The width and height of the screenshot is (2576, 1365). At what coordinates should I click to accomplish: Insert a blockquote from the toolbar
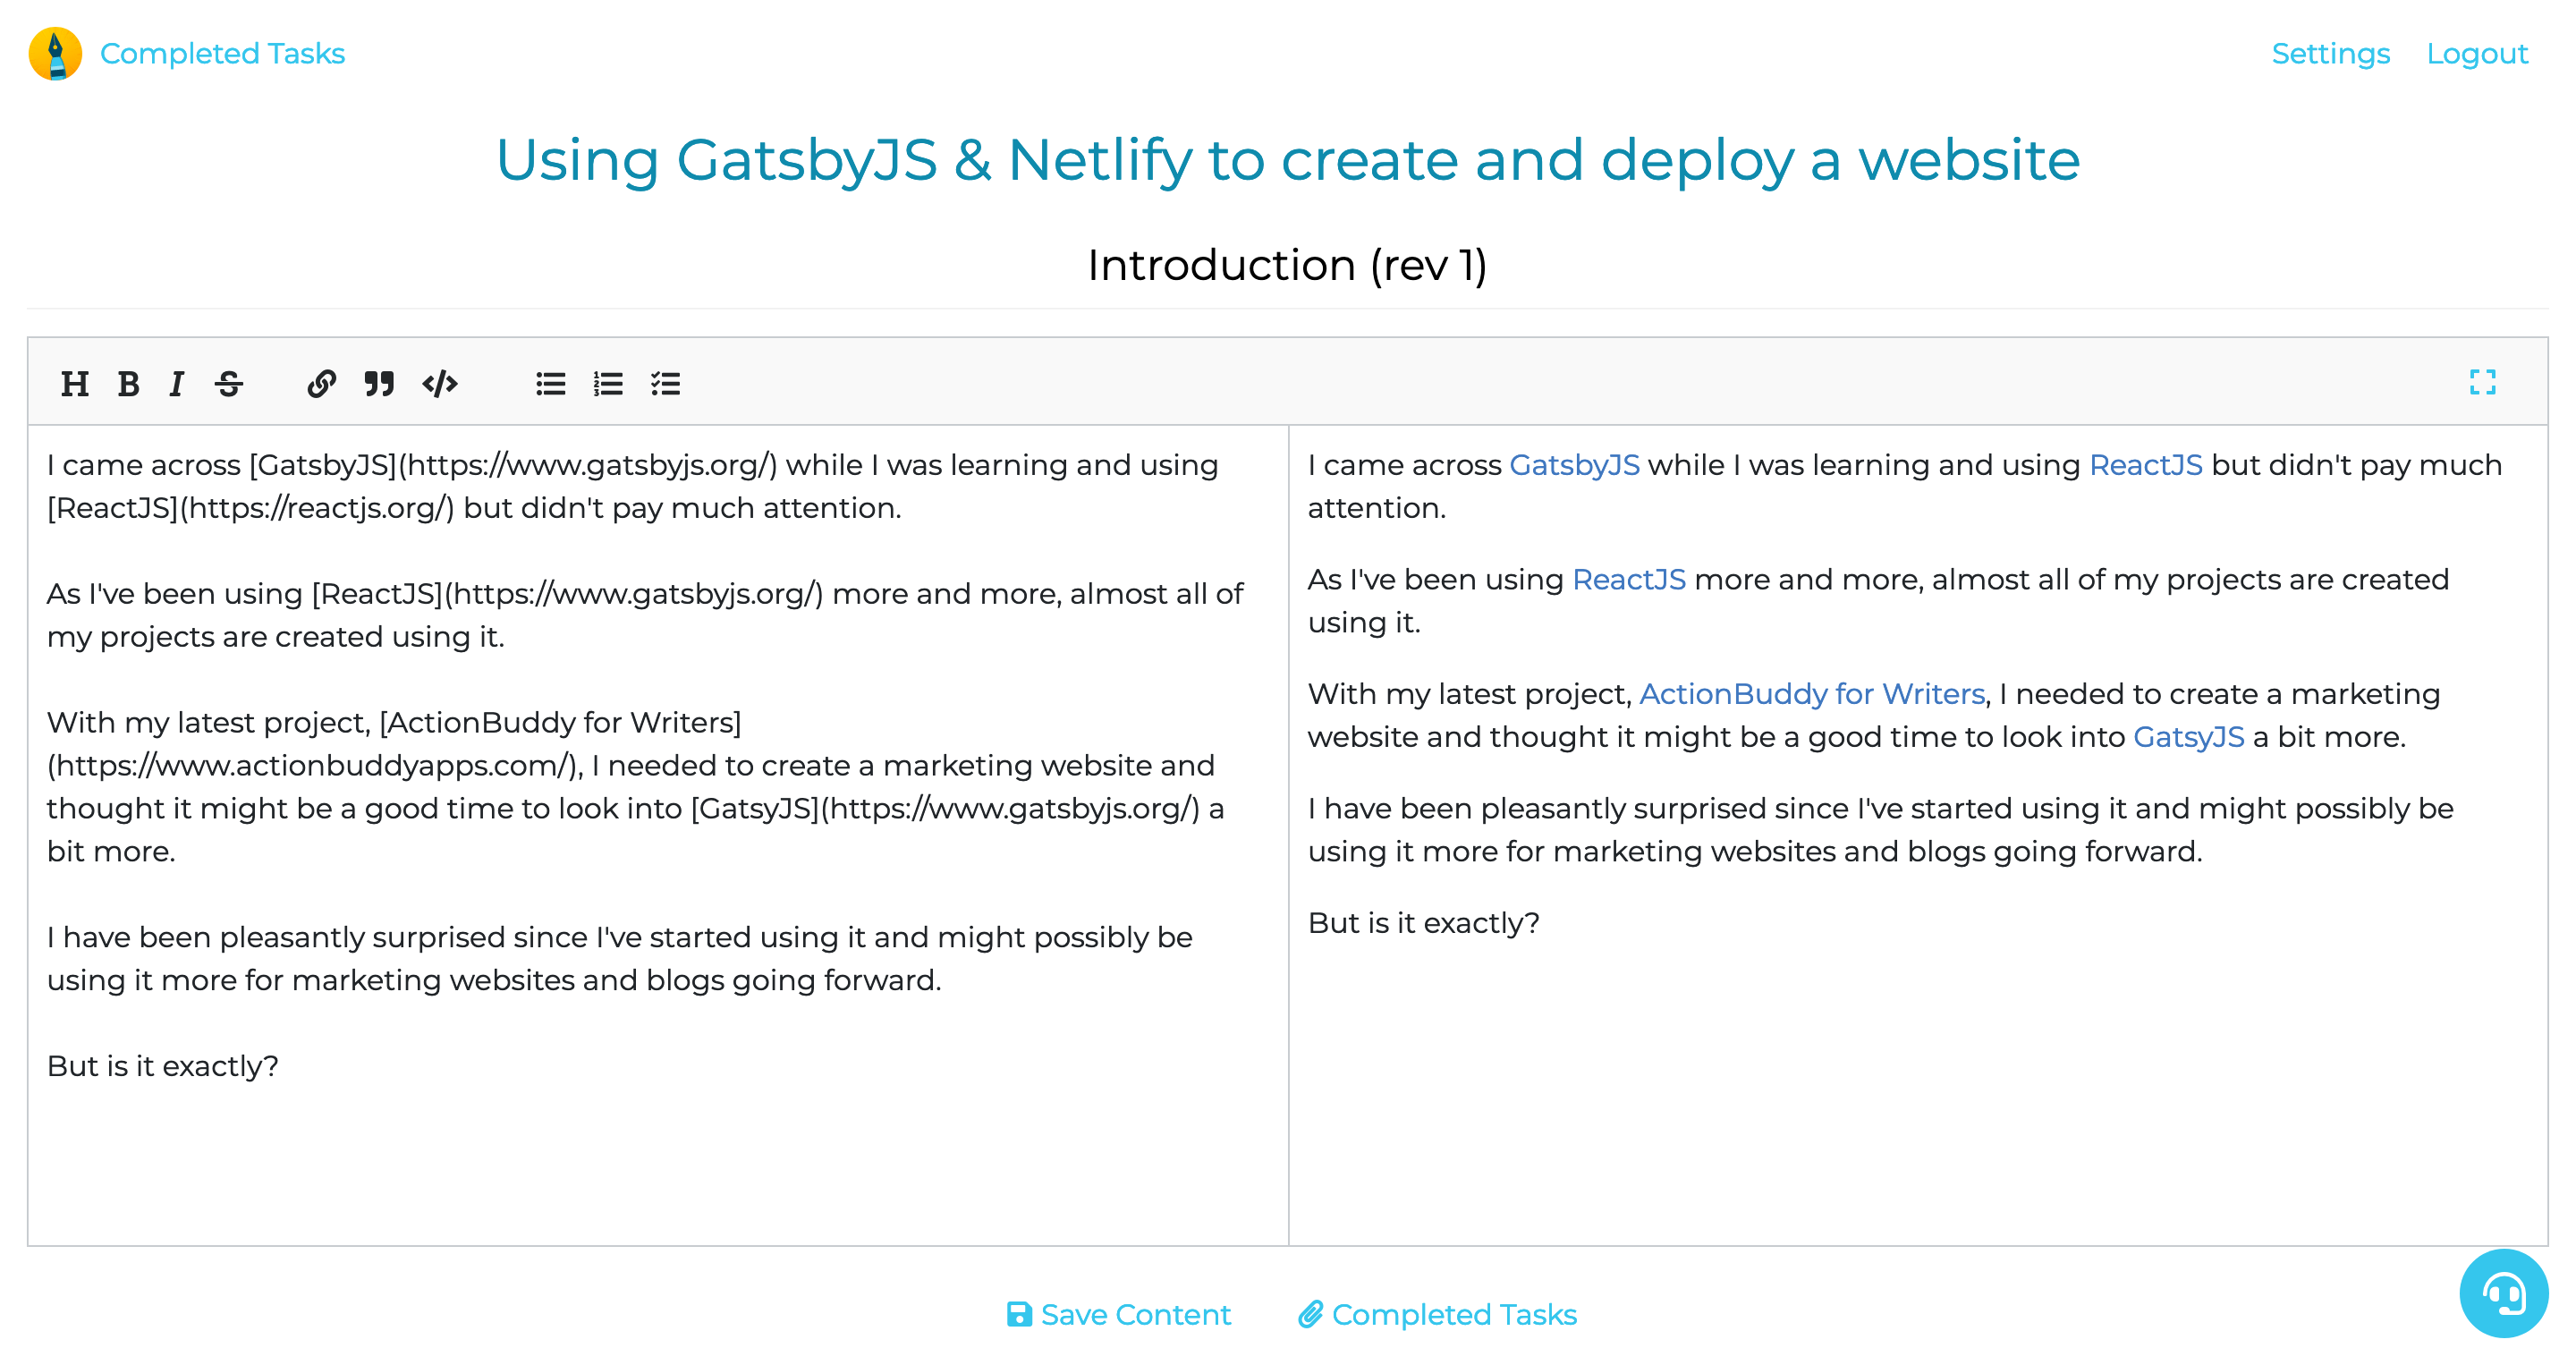click(x=379, y=384)
